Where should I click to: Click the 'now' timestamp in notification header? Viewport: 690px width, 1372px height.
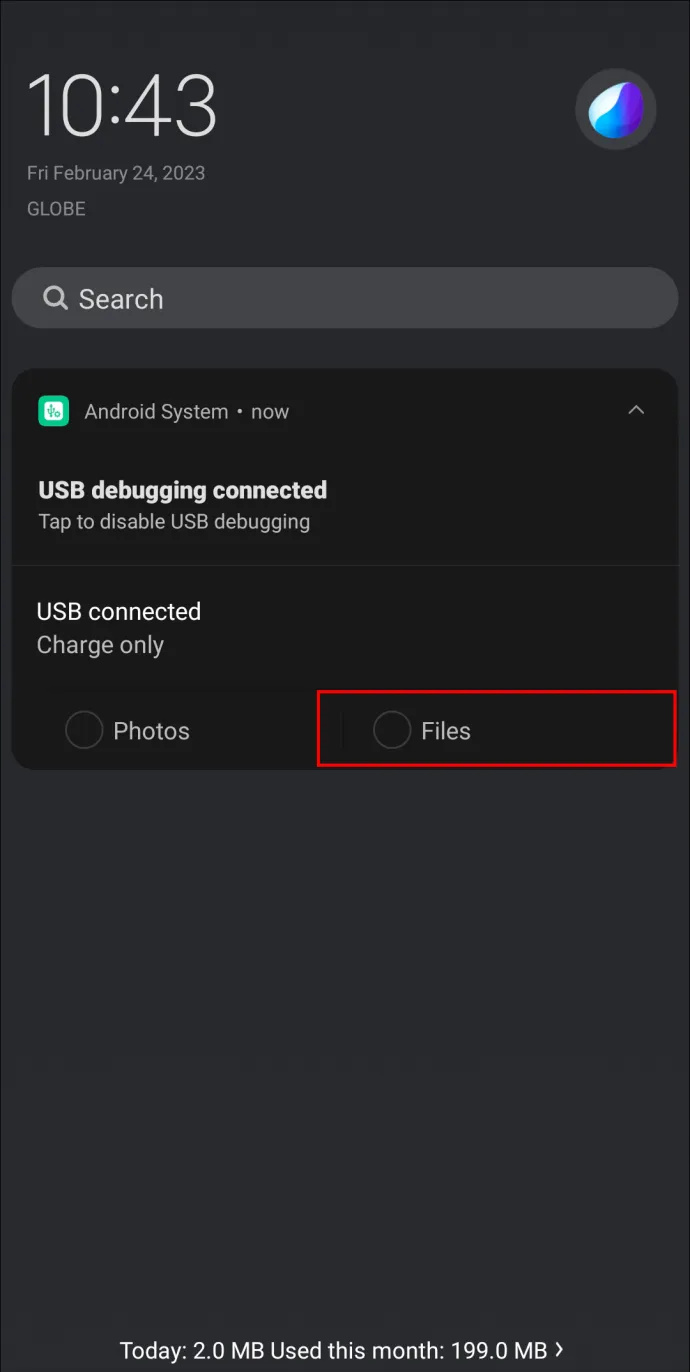270,411
